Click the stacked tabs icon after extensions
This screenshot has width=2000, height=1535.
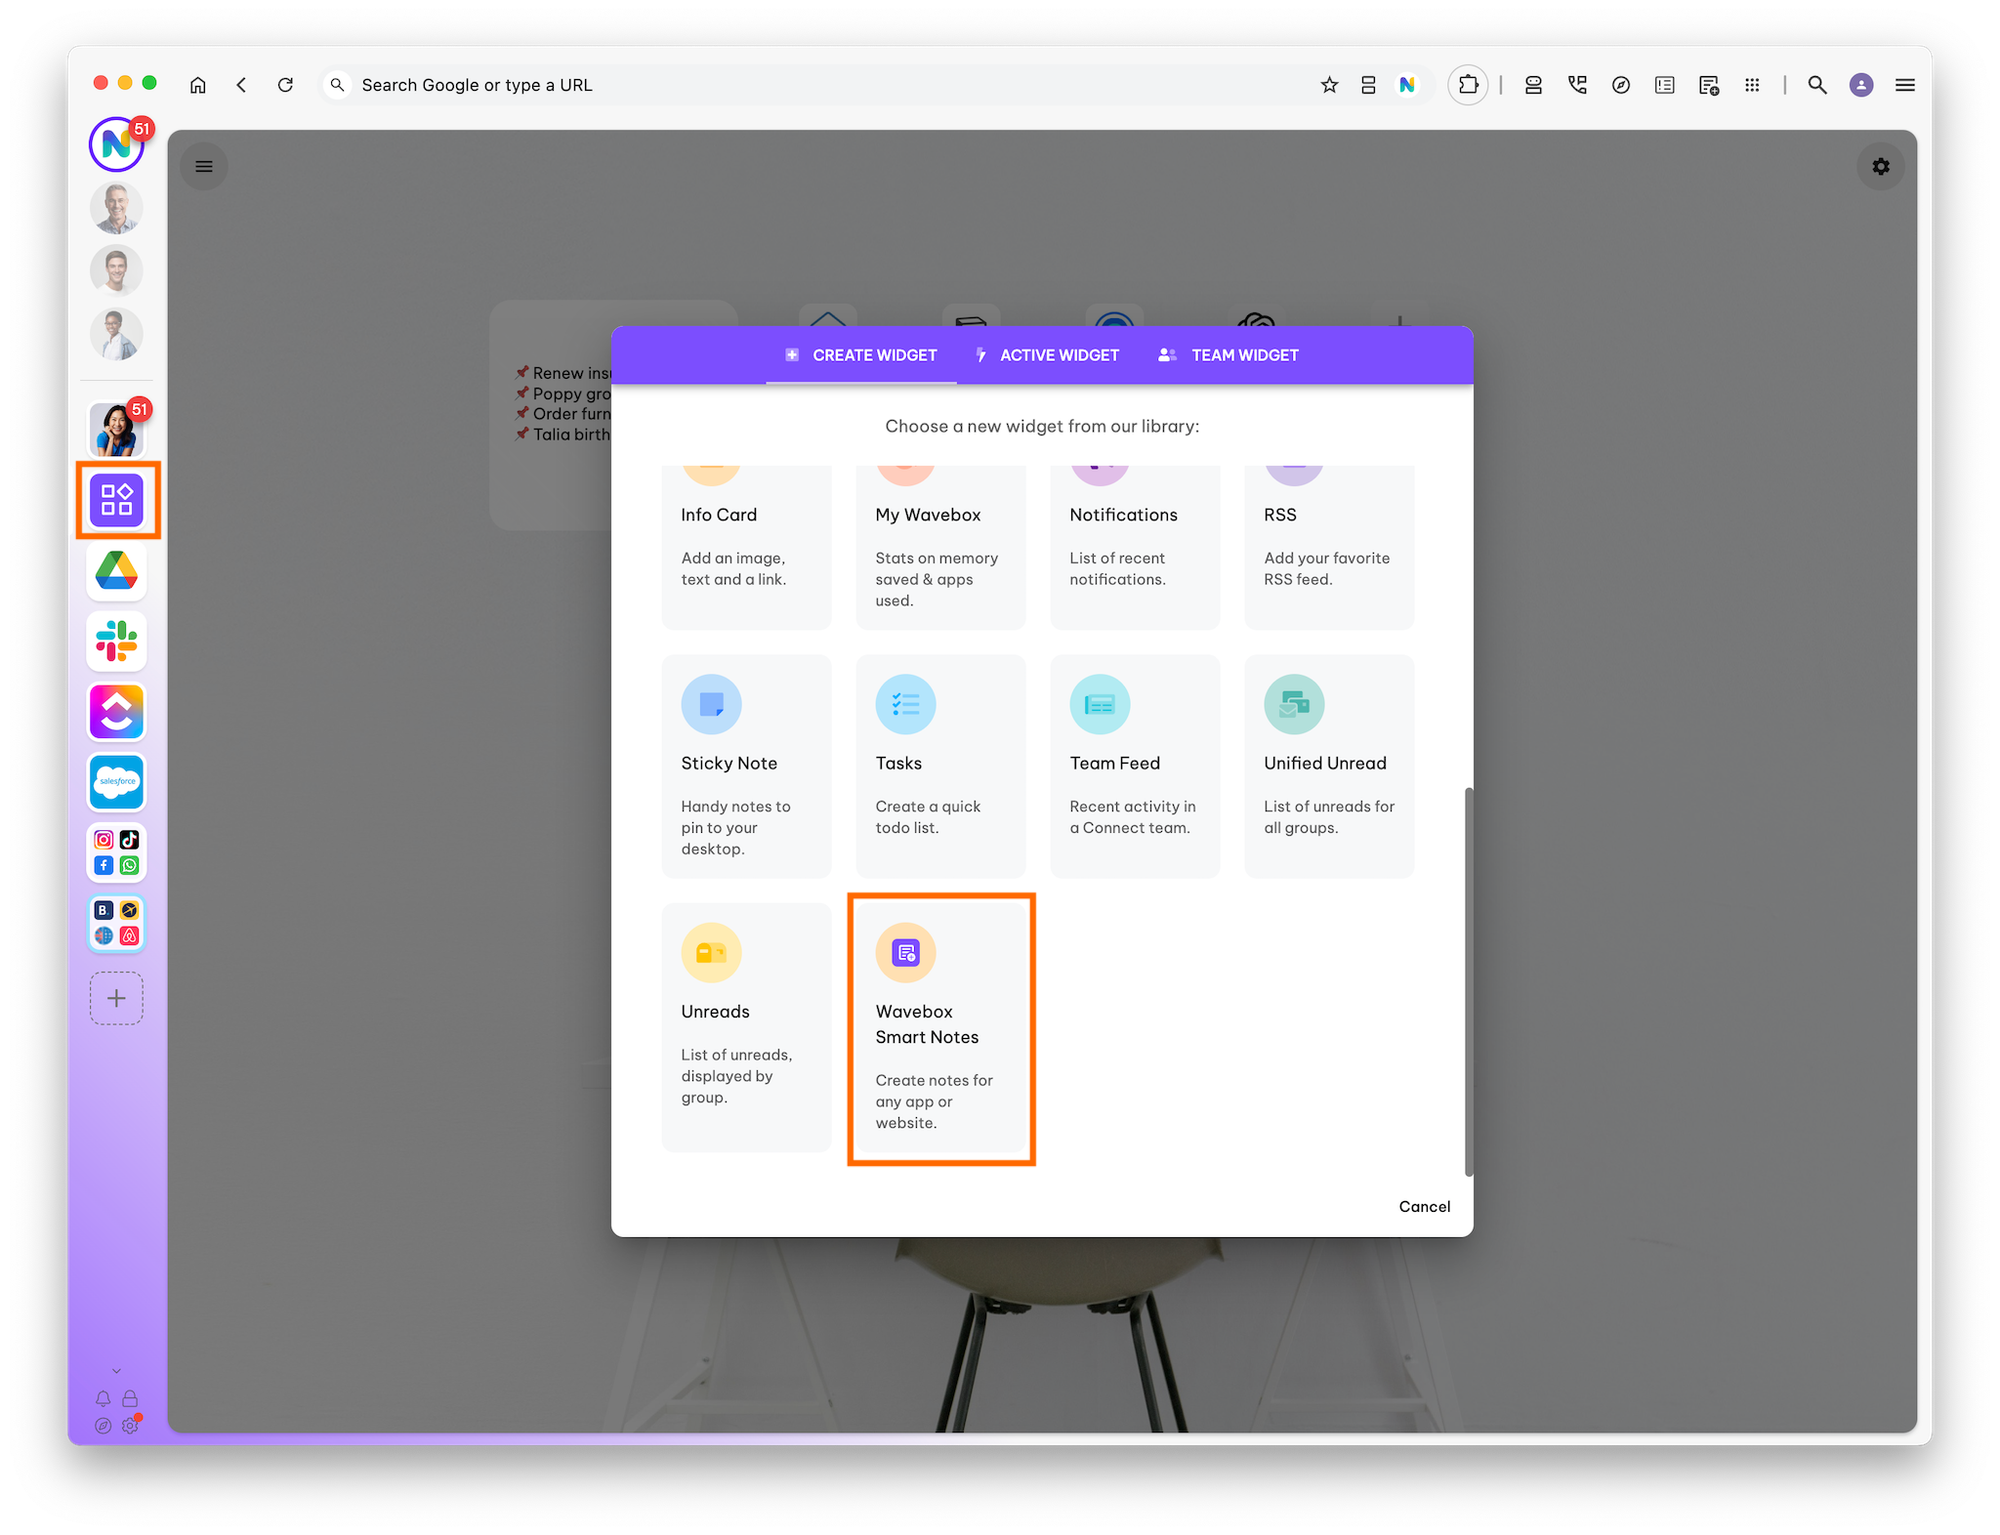tap(1533, 85)
